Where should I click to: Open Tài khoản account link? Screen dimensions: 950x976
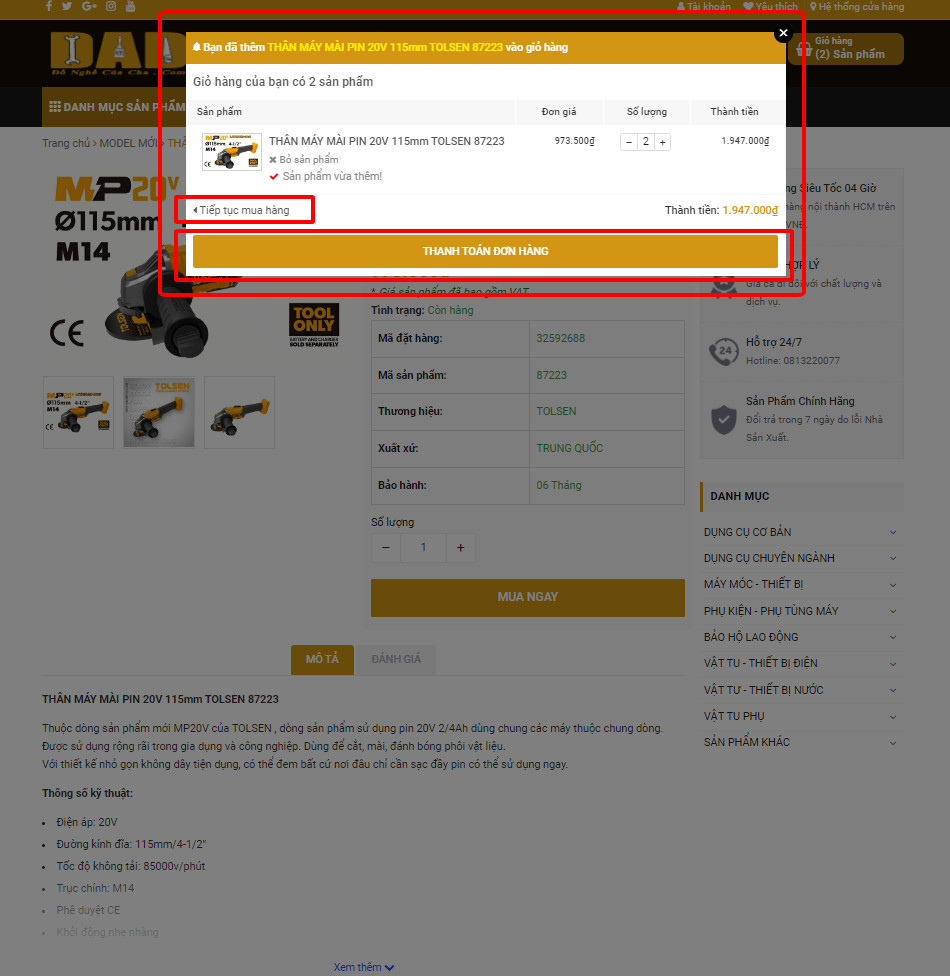click(703, 6)
